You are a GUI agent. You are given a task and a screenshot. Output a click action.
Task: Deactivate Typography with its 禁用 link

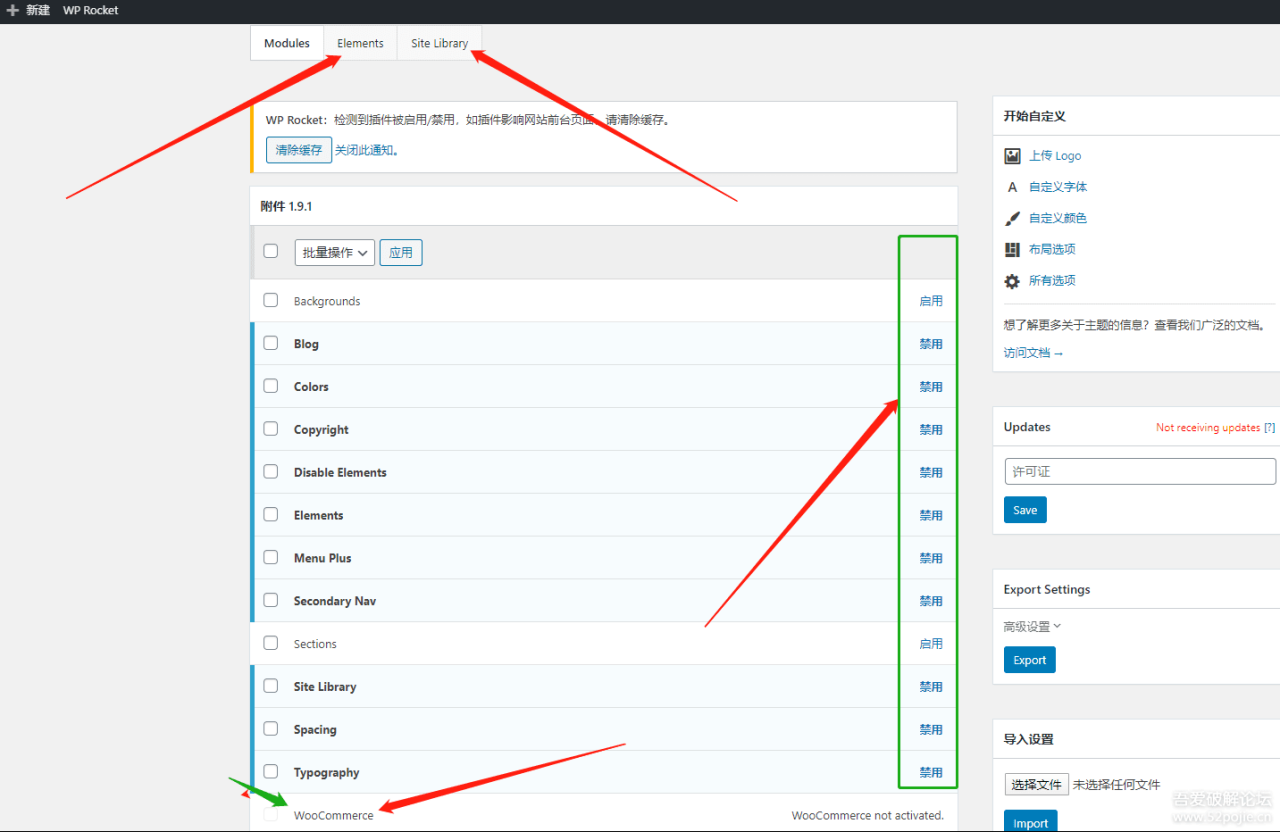tap(931, 773)
